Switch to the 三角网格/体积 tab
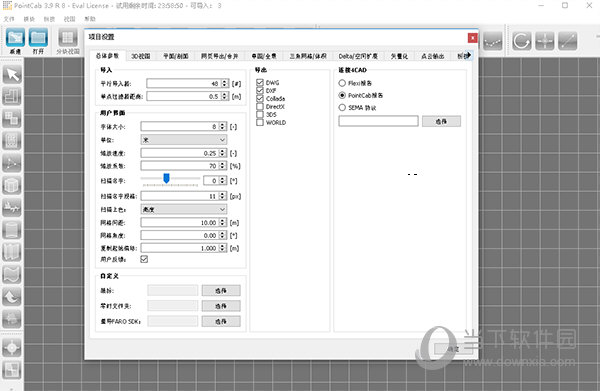Viewport: 600px width, 391px height. pyautogui.click(x=308, y=56)
